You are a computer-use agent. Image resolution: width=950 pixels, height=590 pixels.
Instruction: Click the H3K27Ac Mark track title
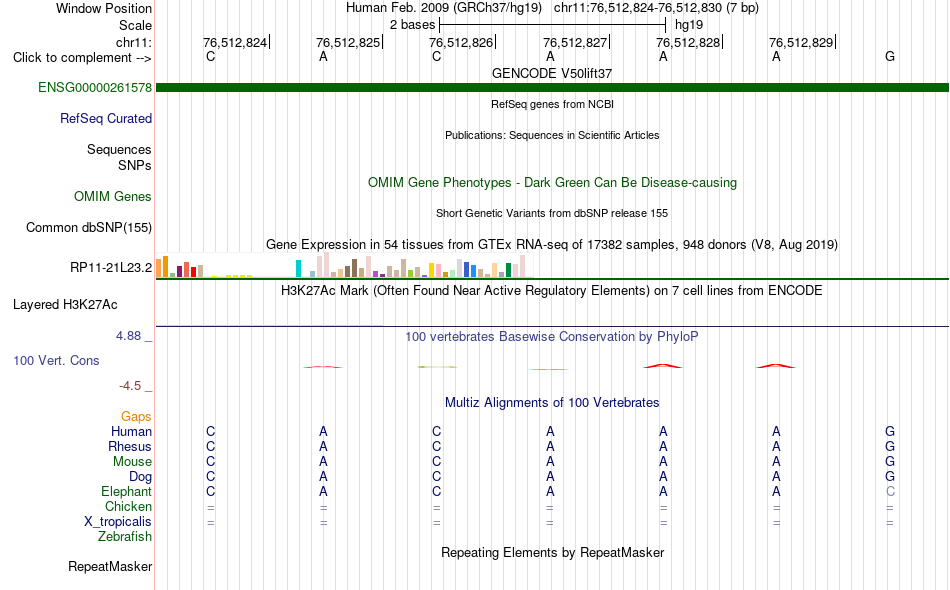pyautogui.click(x=552, y=290)
